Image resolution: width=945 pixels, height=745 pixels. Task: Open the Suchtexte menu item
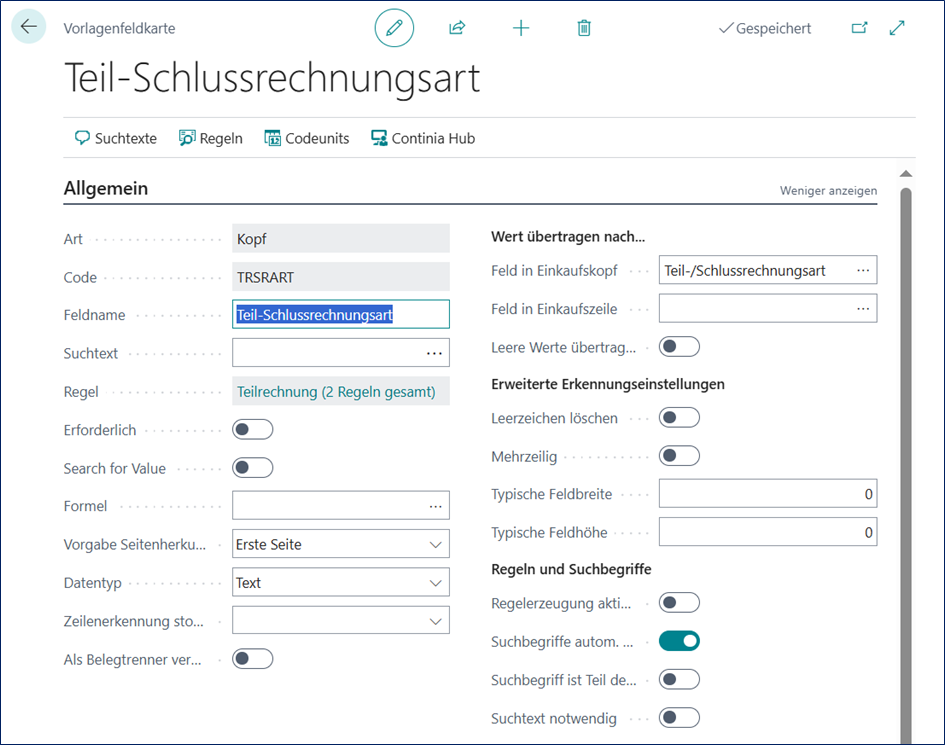point(115,139)
